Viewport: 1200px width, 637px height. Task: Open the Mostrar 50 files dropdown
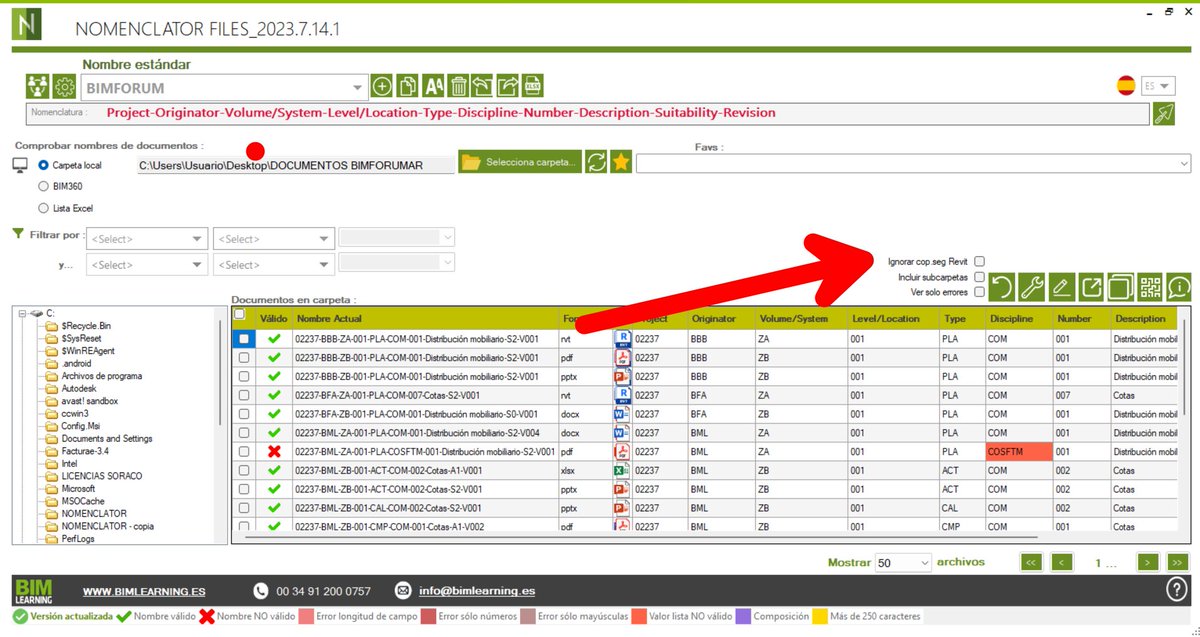(902, 563)
